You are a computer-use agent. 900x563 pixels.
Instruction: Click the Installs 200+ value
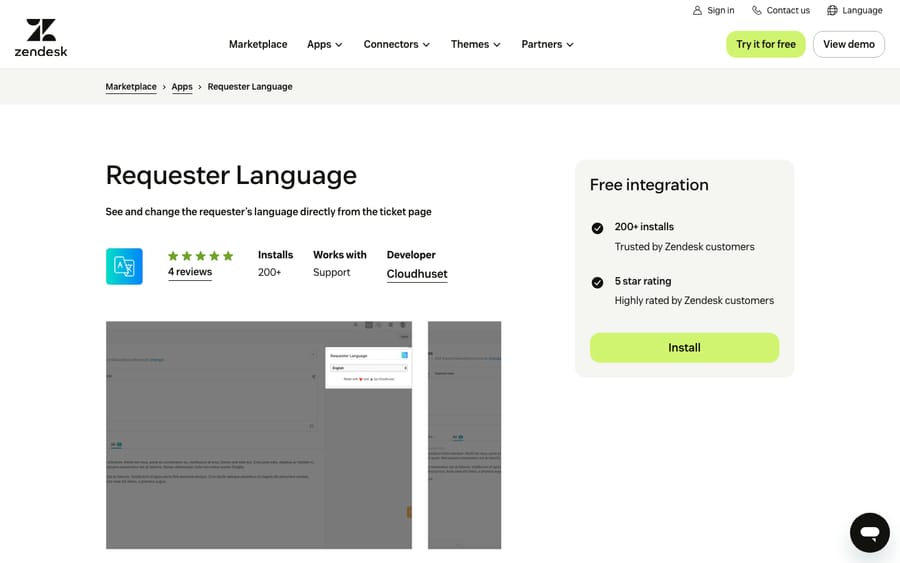[269, 273]
